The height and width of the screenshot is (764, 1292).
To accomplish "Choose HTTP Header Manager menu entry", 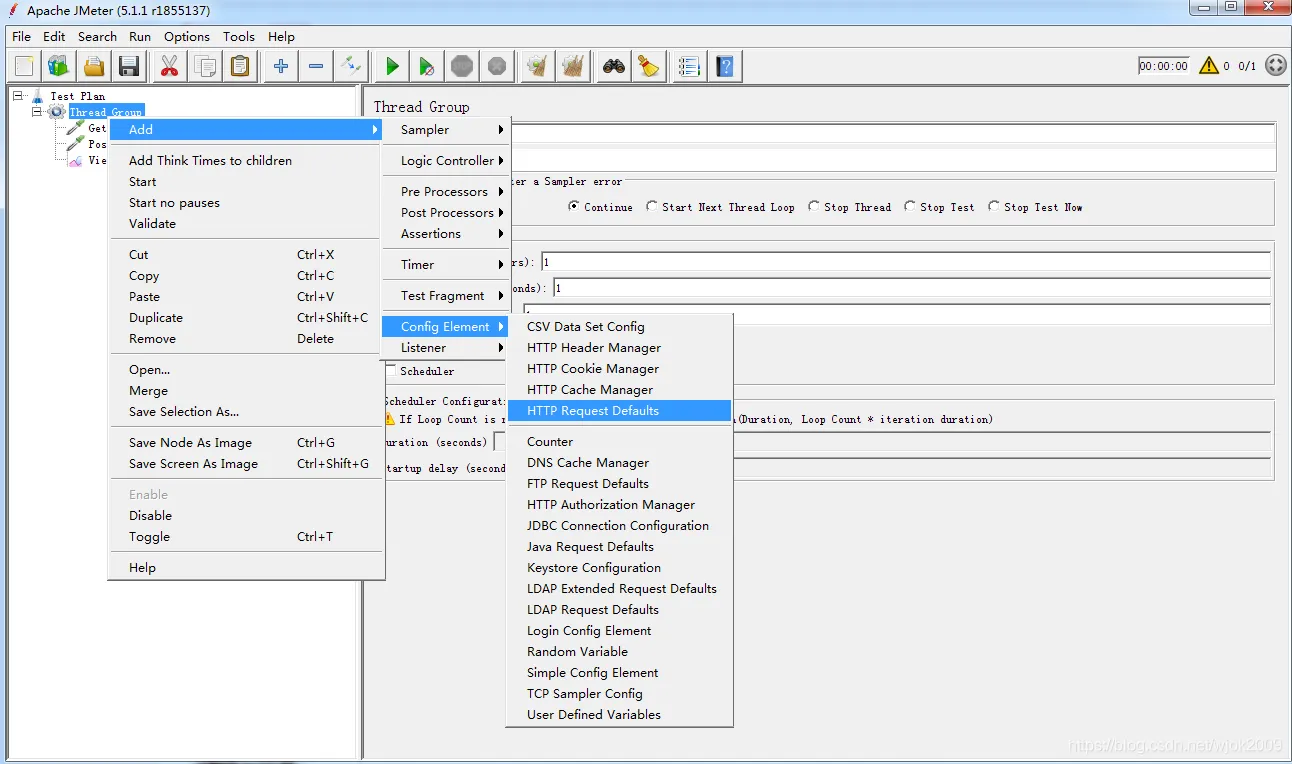I will point(620,348).
